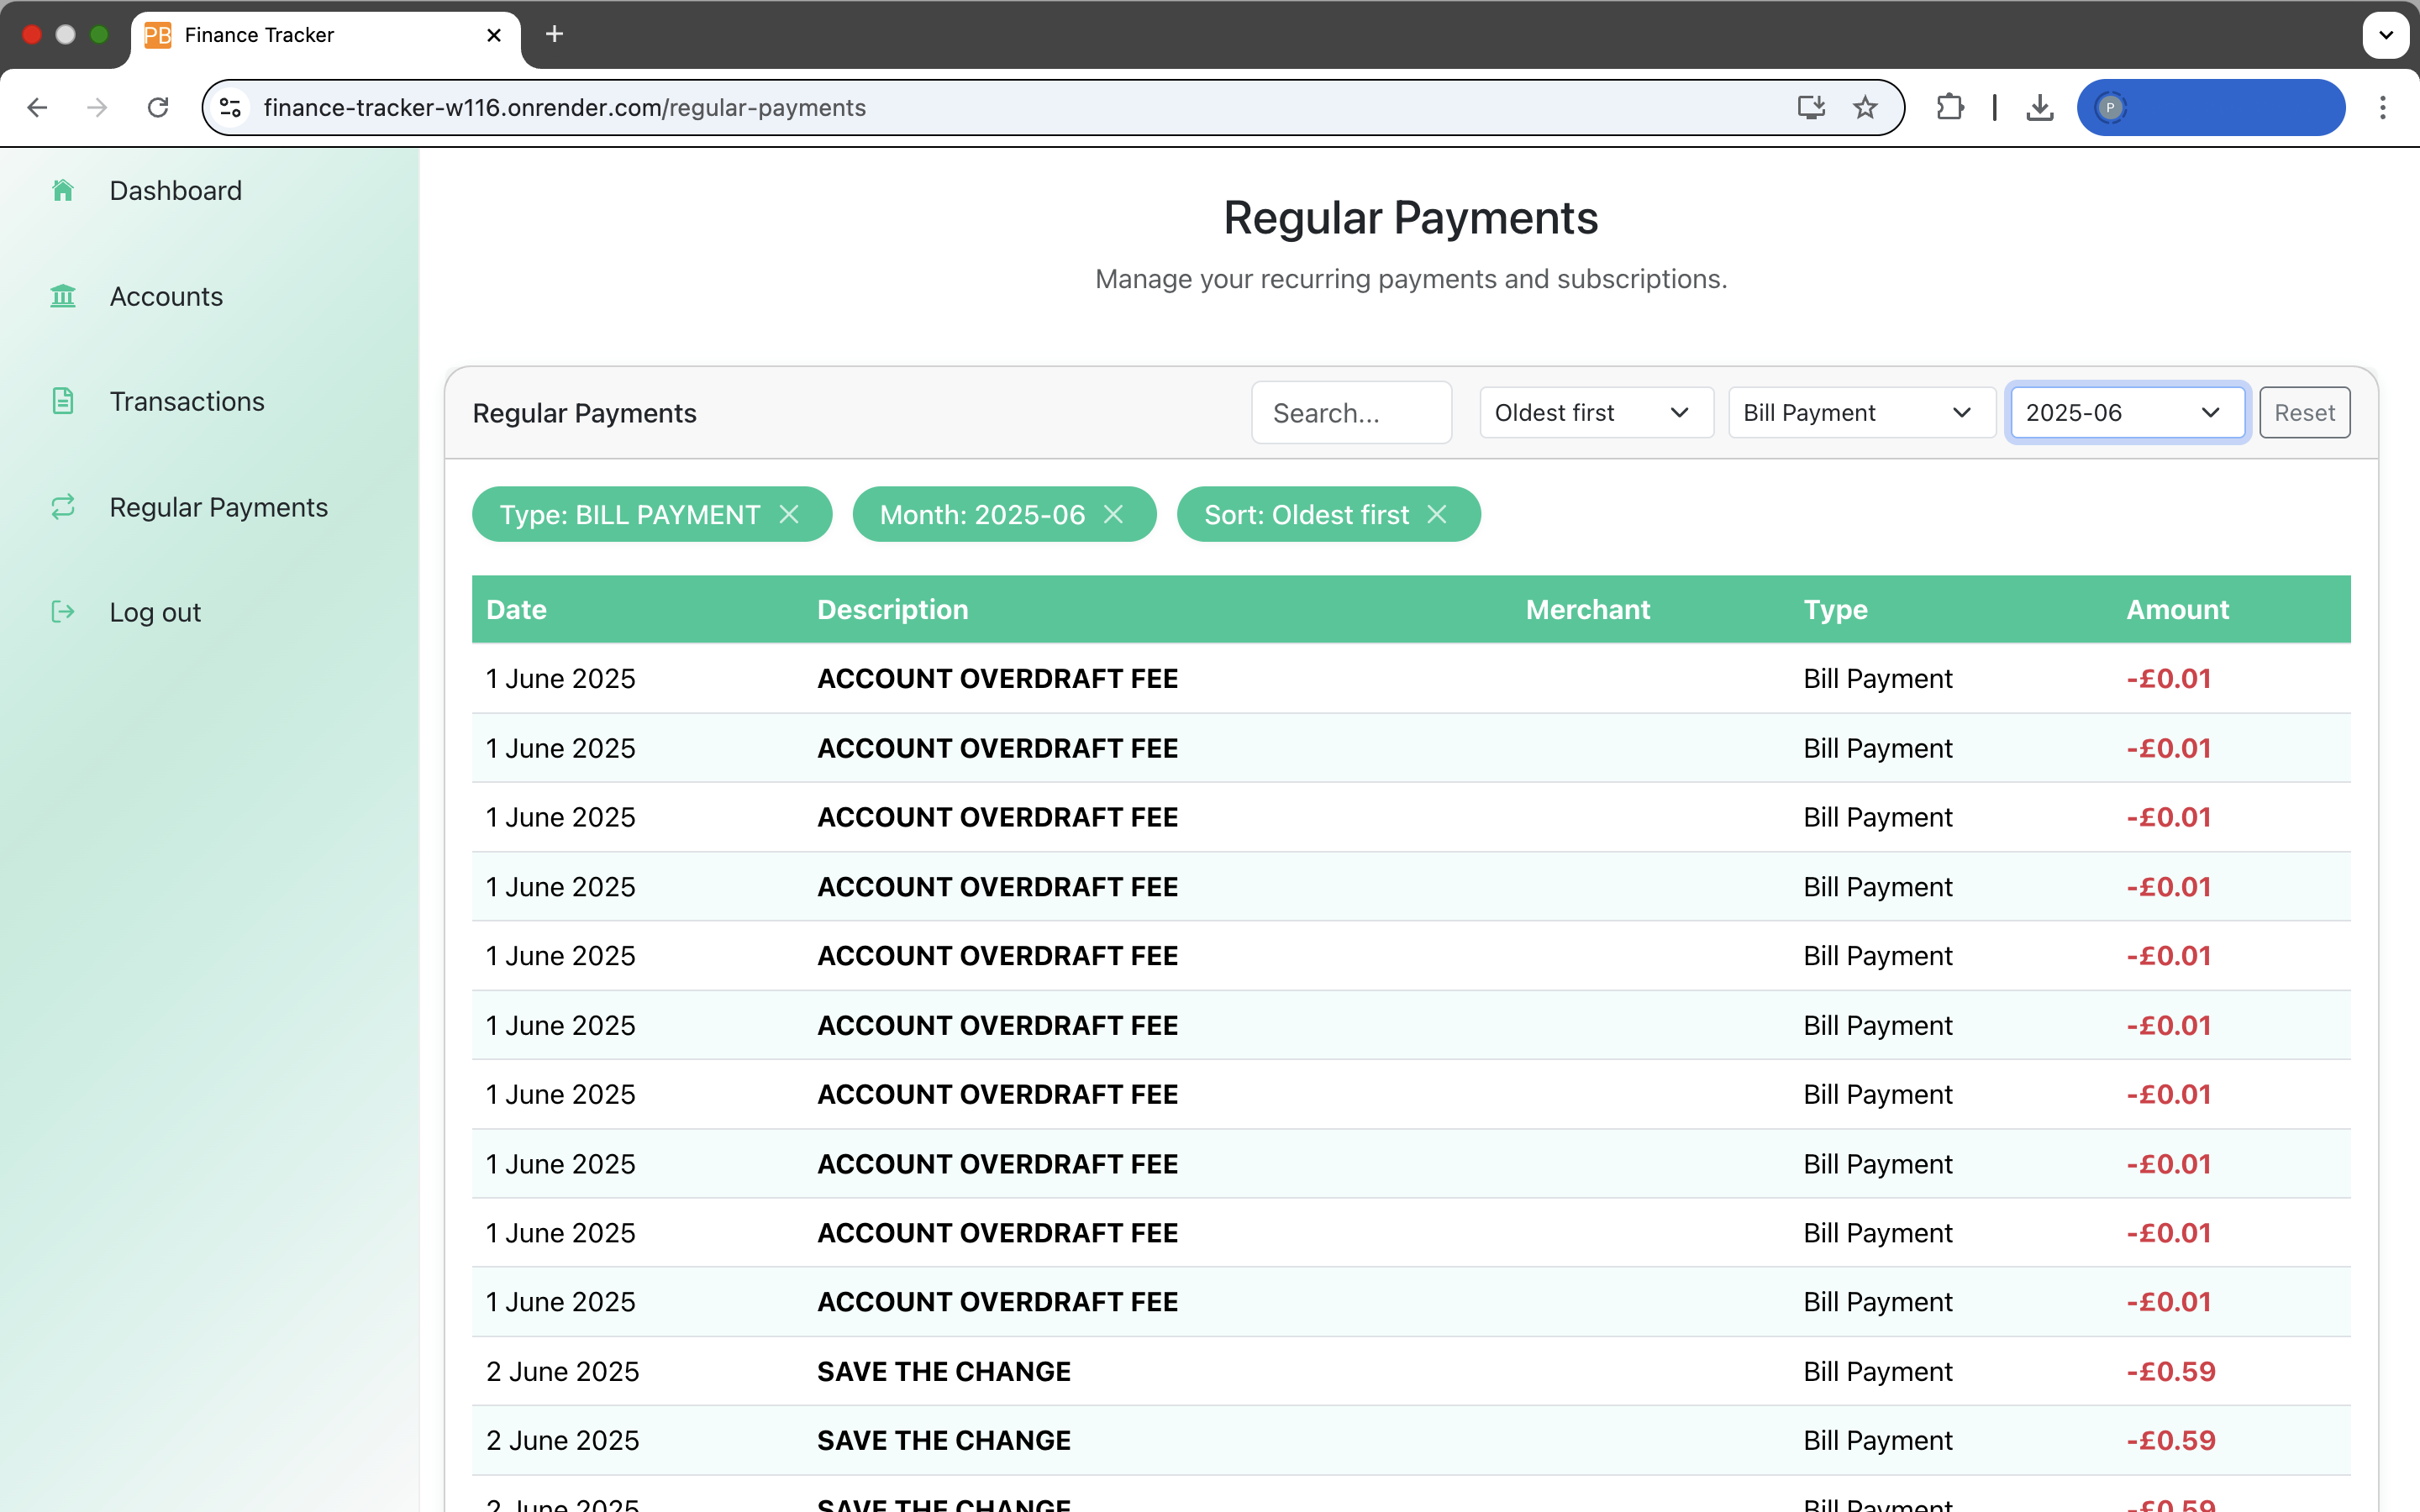Screen dimensions: 2420x1512
Task: Click the Regular Payments recurring arrows icon
Action: (63, 507)
